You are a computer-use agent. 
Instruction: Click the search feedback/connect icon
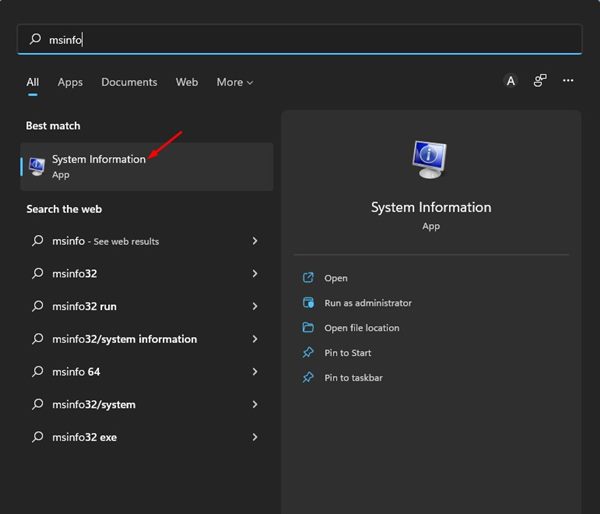pyautogui.click(x=540, y=81)
